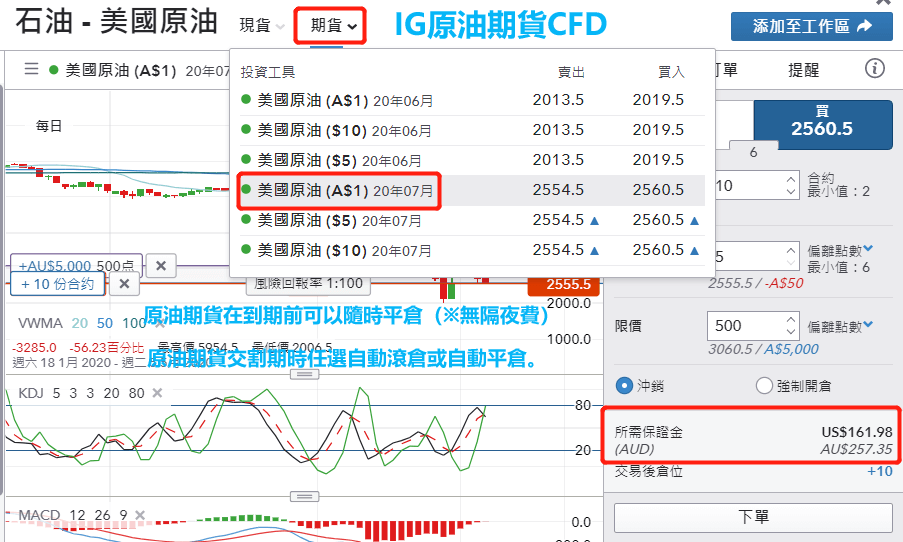This screenshot has height=542, width=903.
Task: Increase the contract size stepper
Action: click(x=791, y=179)
